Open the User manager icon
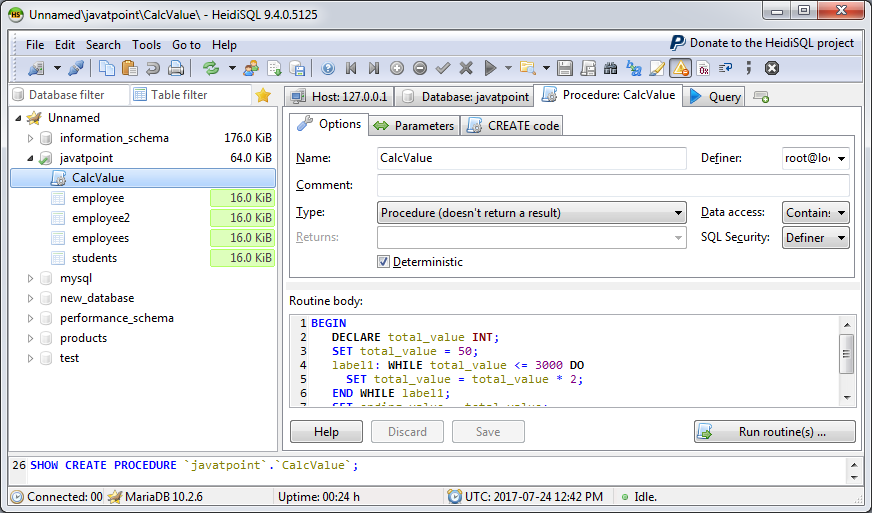 click(x=251, y=68)
